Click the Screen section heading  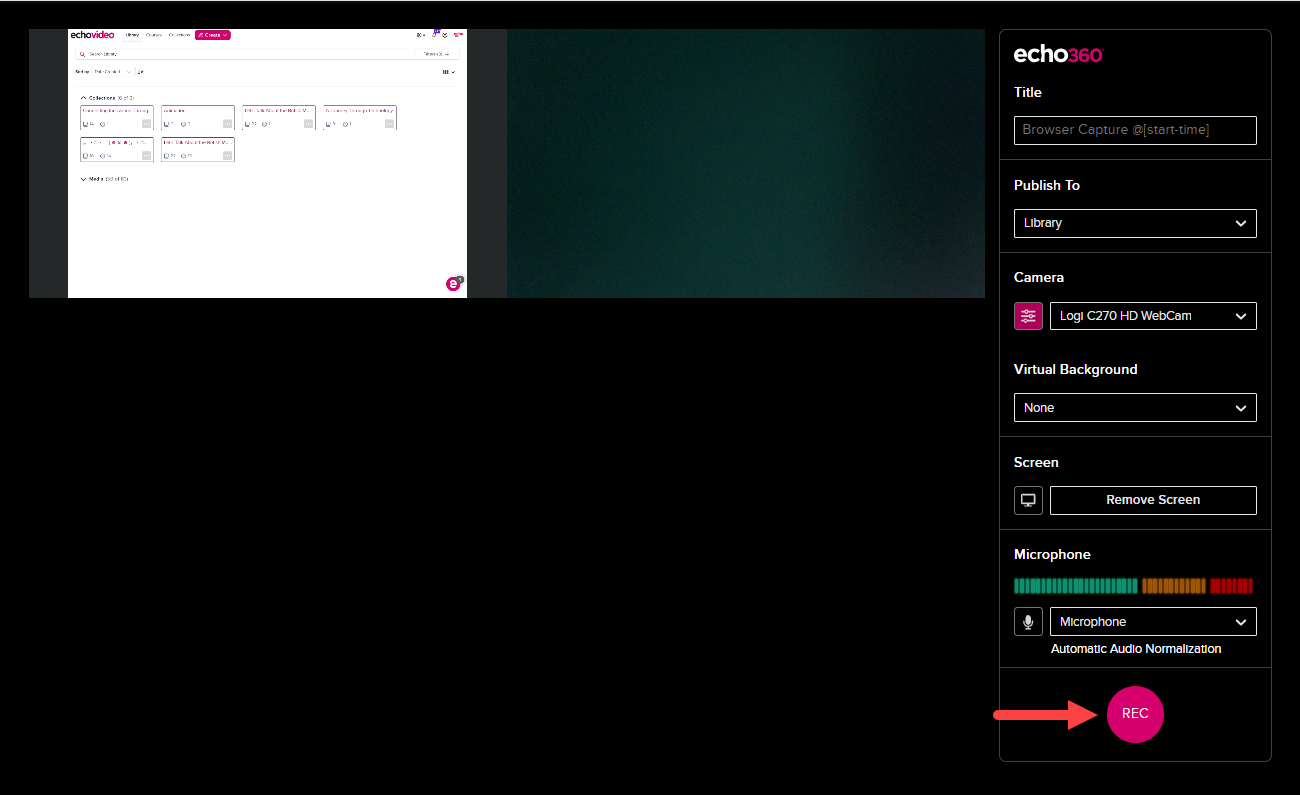(x=1036, y=462)
